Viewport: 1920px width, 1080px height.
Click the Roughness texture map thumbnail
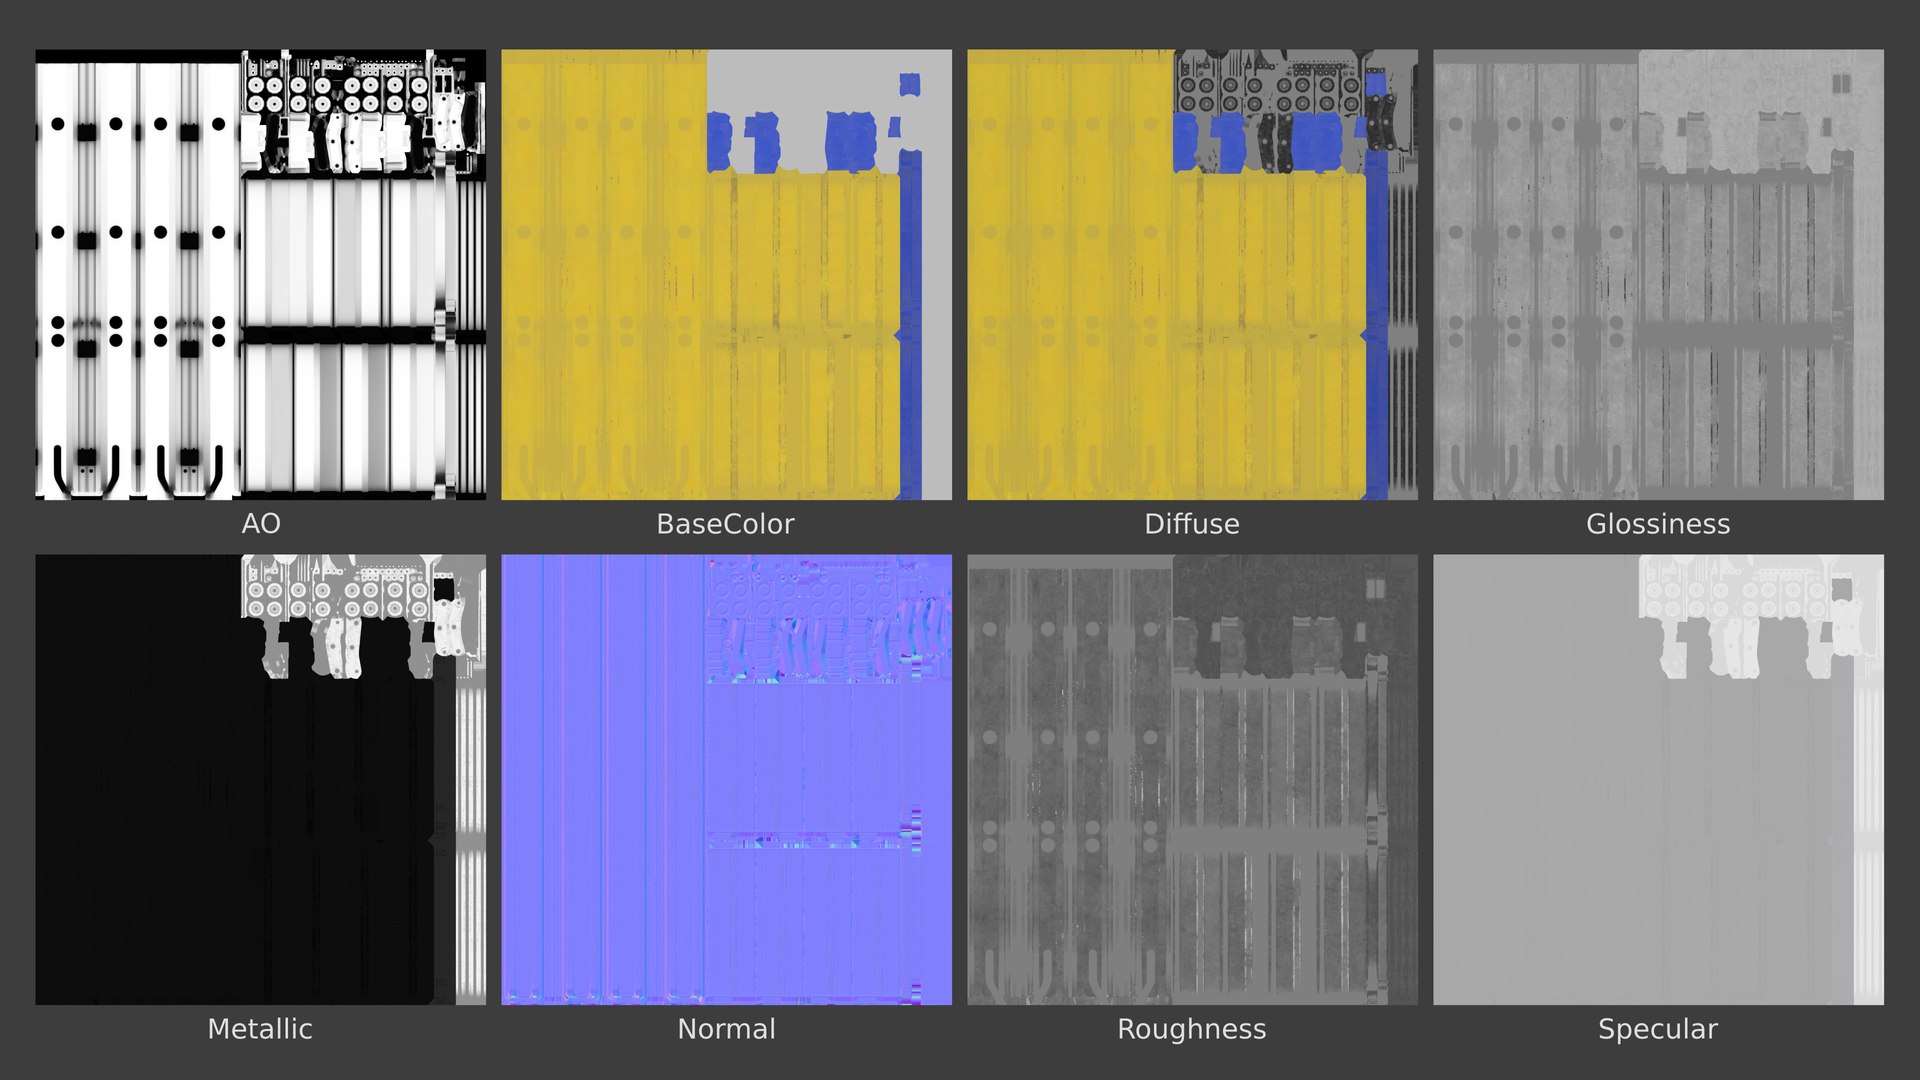(x=1192, y=780)
